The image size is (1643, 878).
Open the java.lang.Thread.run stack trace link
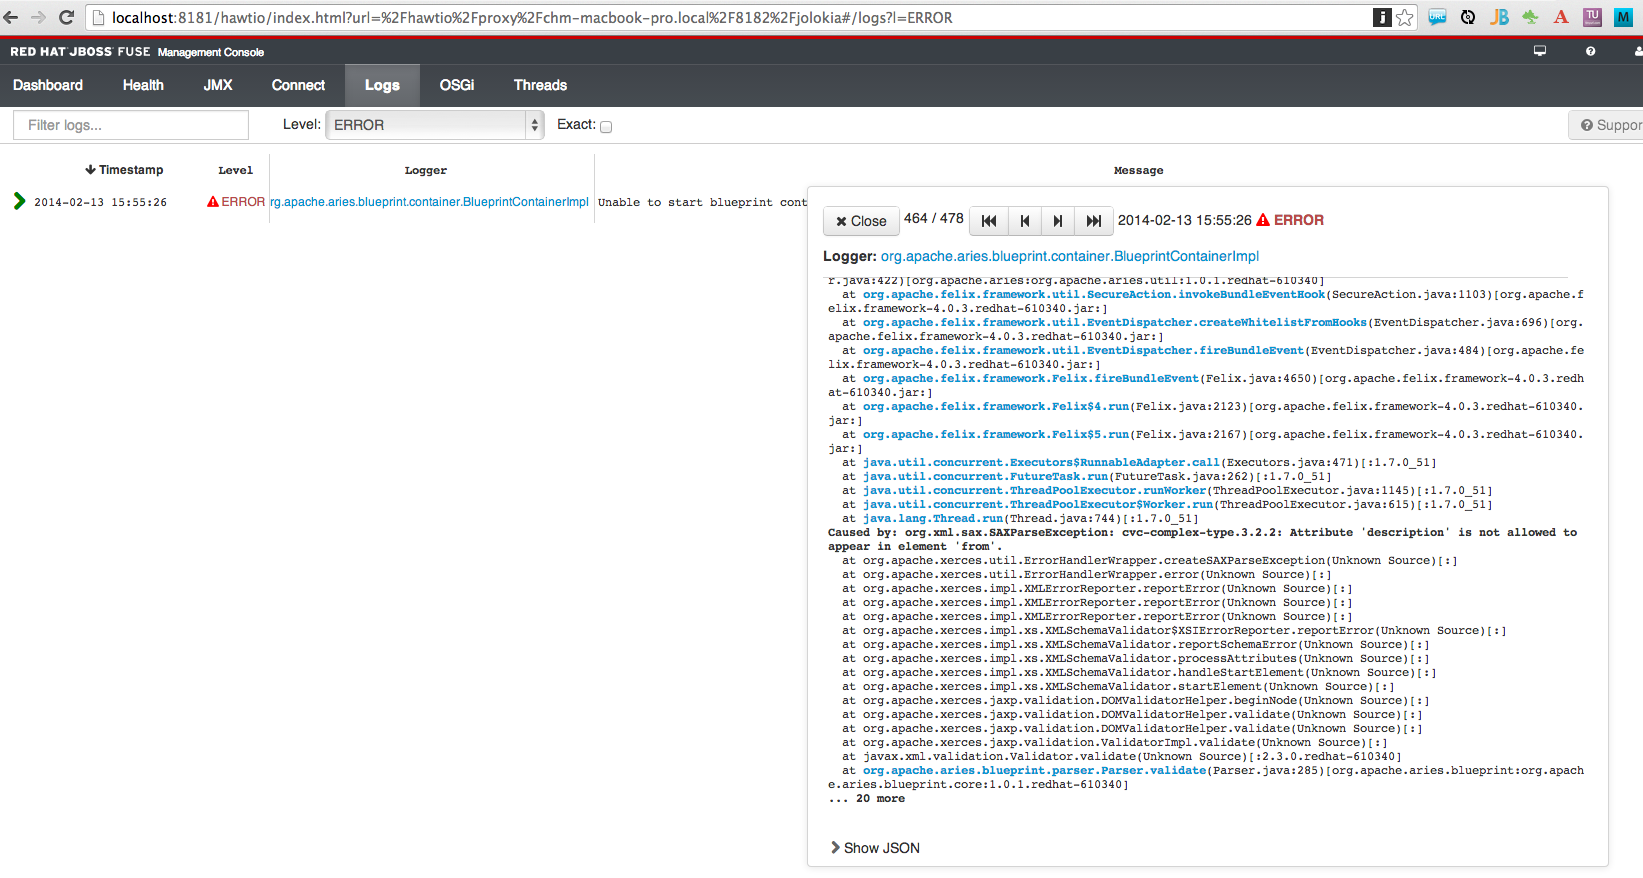(932, 519)
